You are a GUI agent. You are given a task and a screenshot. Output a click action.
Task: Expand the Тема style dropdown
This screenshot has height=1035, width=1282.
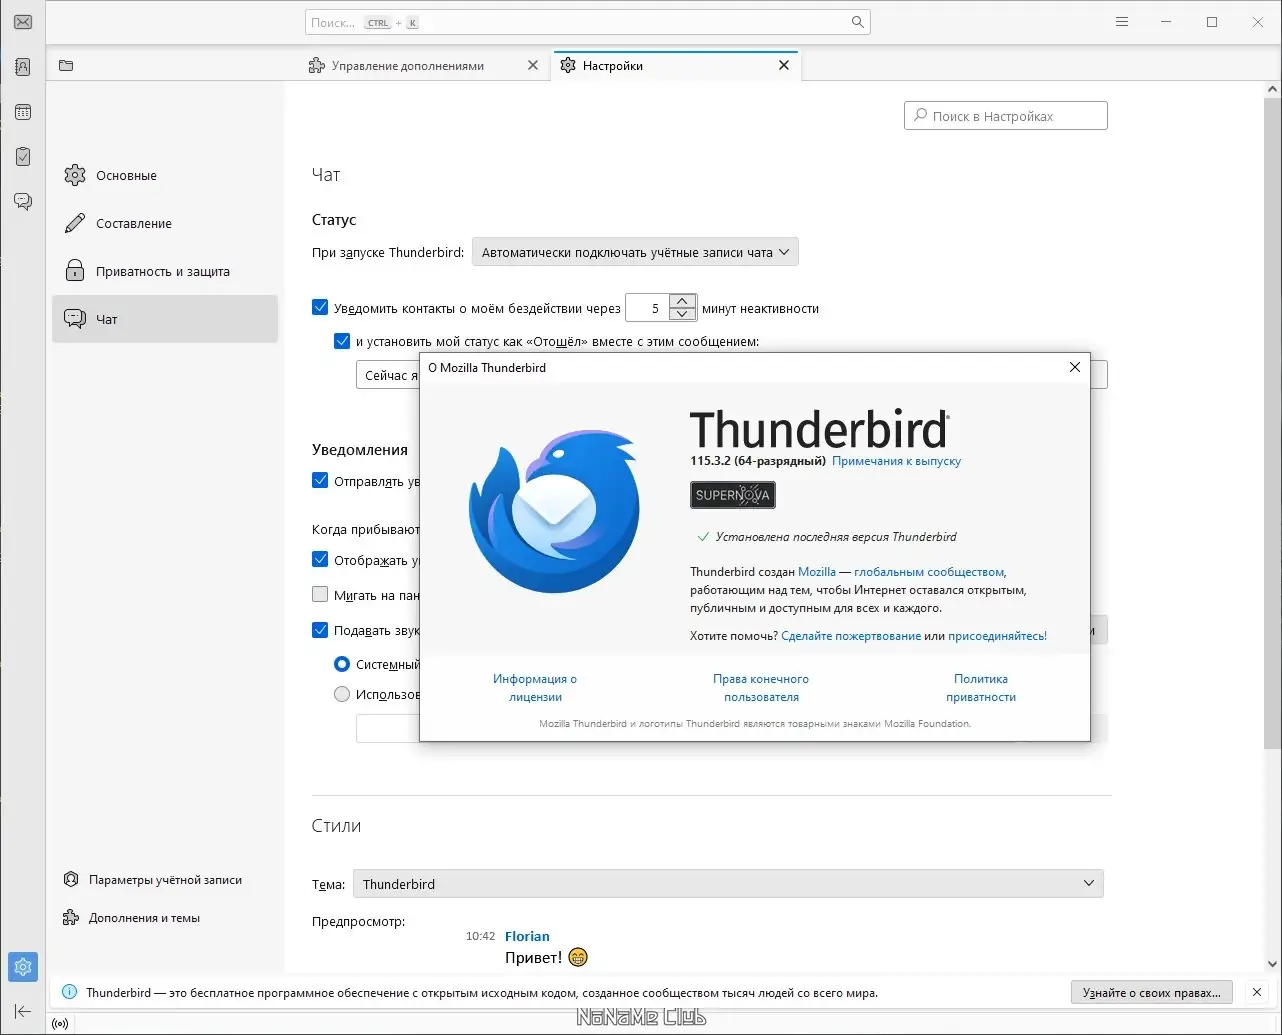(728, 884)
